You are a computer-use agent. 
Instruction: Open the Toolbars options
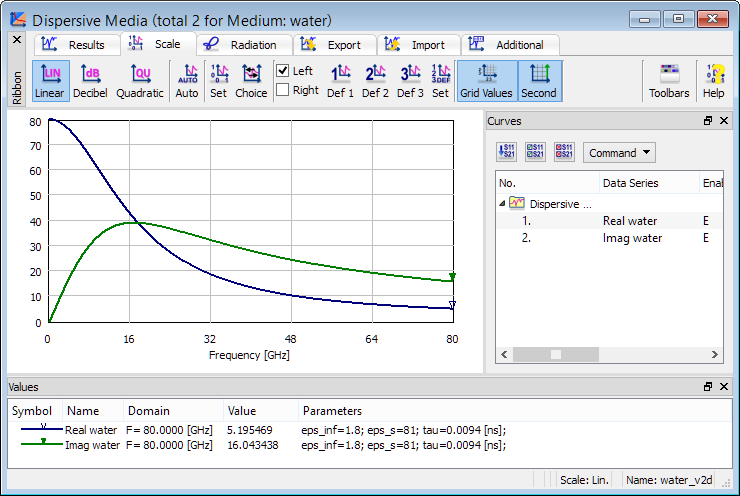pyautogui.click(x=669, y=81)
